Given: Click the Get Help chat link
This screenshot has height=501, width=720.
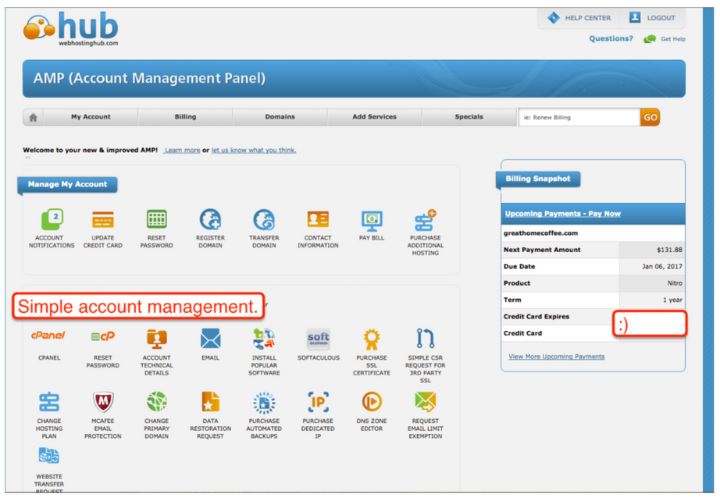Looking at the screenshot, I should pyautogui.click(x=664, y=39).
